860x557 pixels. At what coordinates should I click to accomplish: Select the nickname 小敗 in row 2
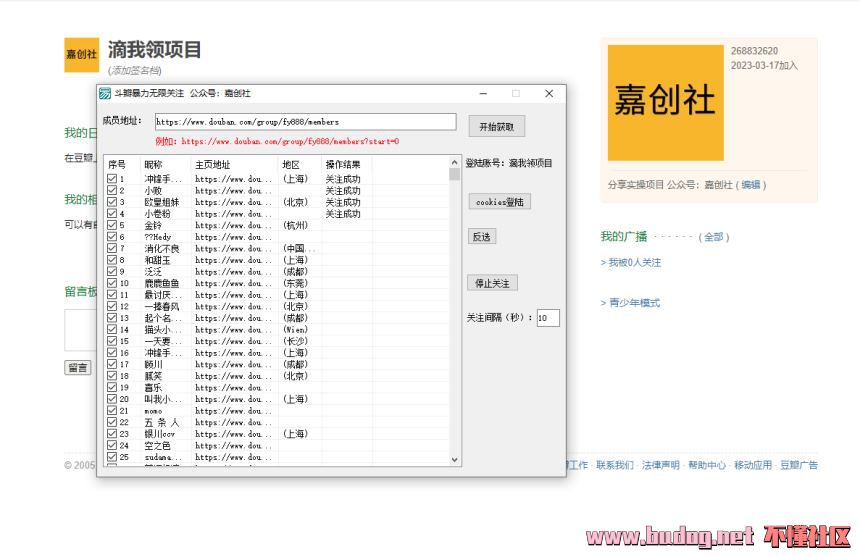click(153, 190)
